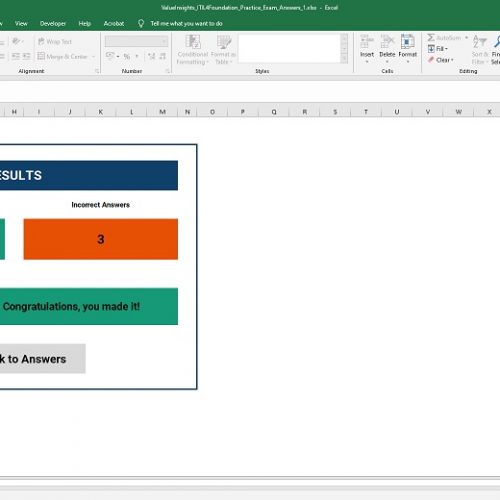Open Merge & Center dropdown arrow
This screenshot has height=500, width=500.
pyautogui.click(x=94, y=57)
